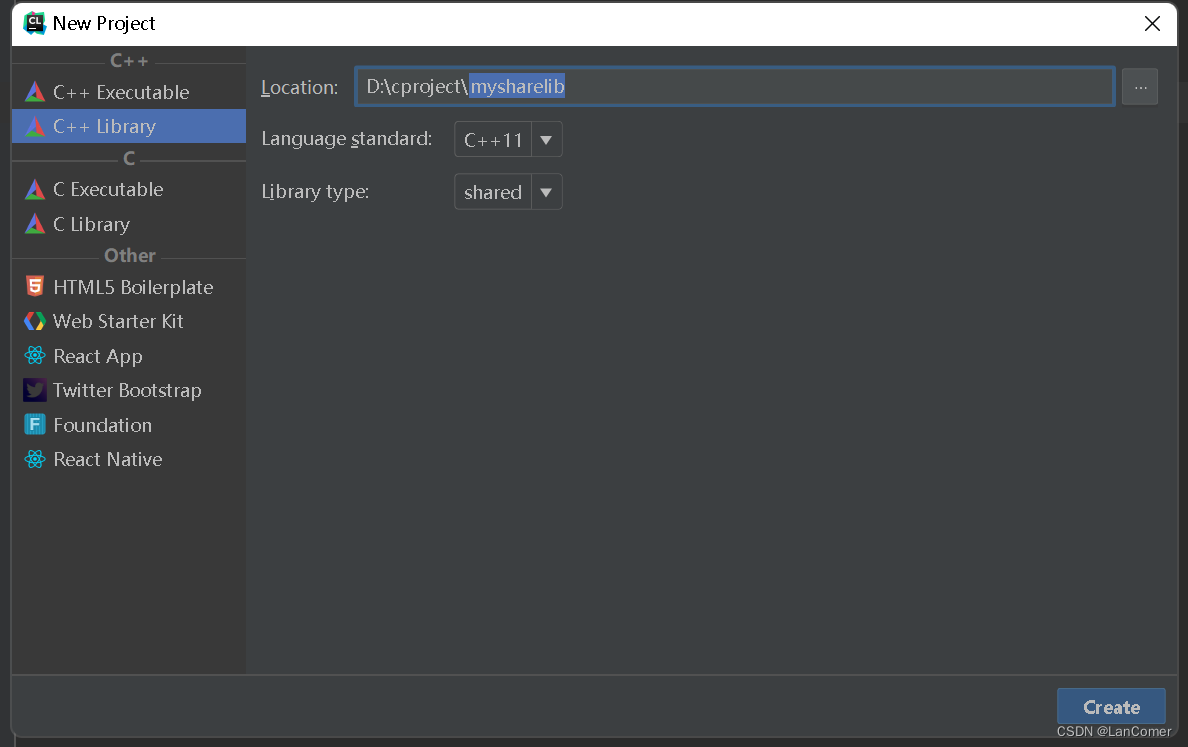
Task: Pick Web Starter Kit template
Action: (129, 321)
